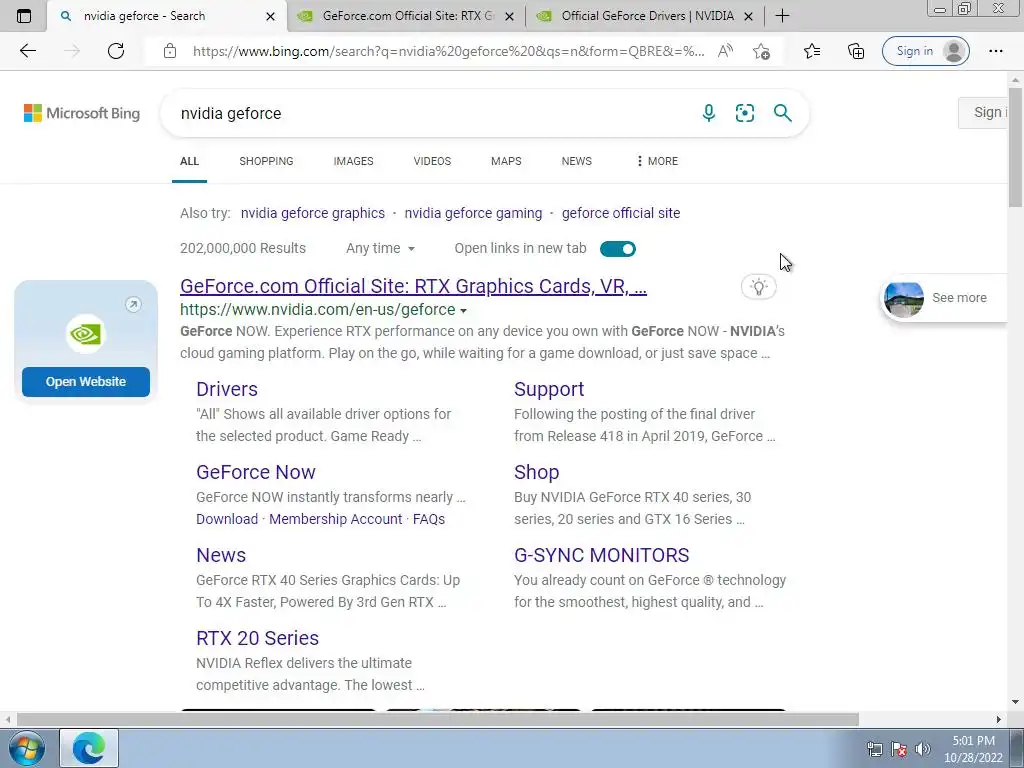Viewport: 1024px width, 768px height.
Task: Open the G-SYNC MONITORS sitelink
Action: (x=601, y=555)
